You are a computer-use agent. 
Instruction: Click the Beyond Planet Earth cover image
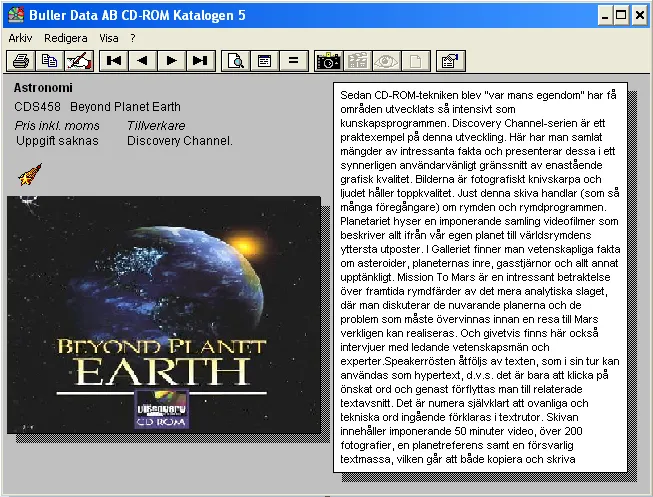(x=164, y=315)
